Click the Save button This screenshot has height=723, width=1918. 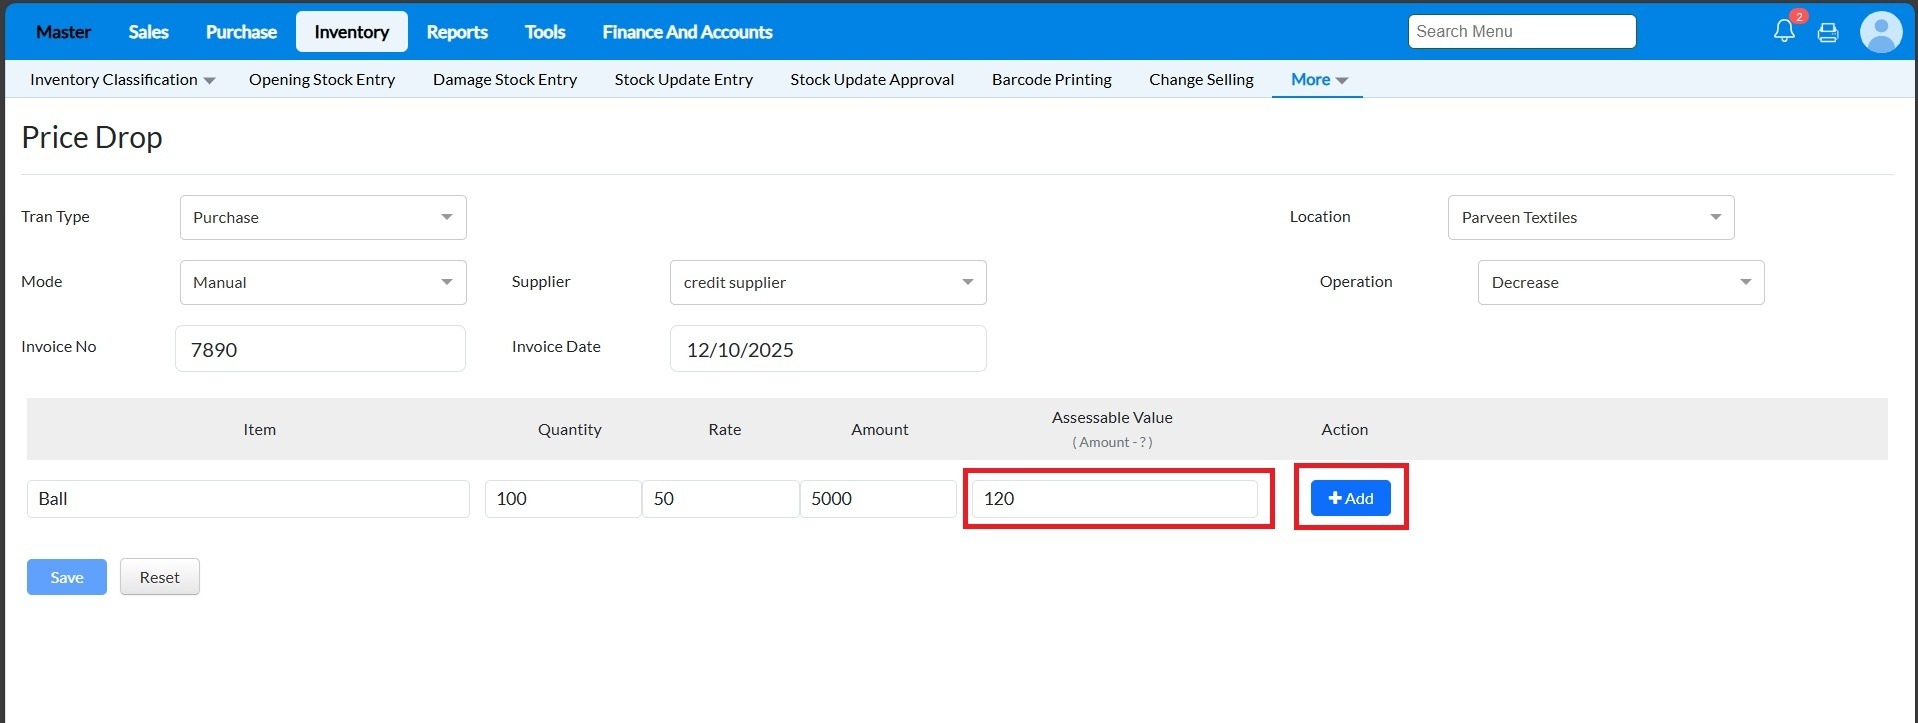66,577
